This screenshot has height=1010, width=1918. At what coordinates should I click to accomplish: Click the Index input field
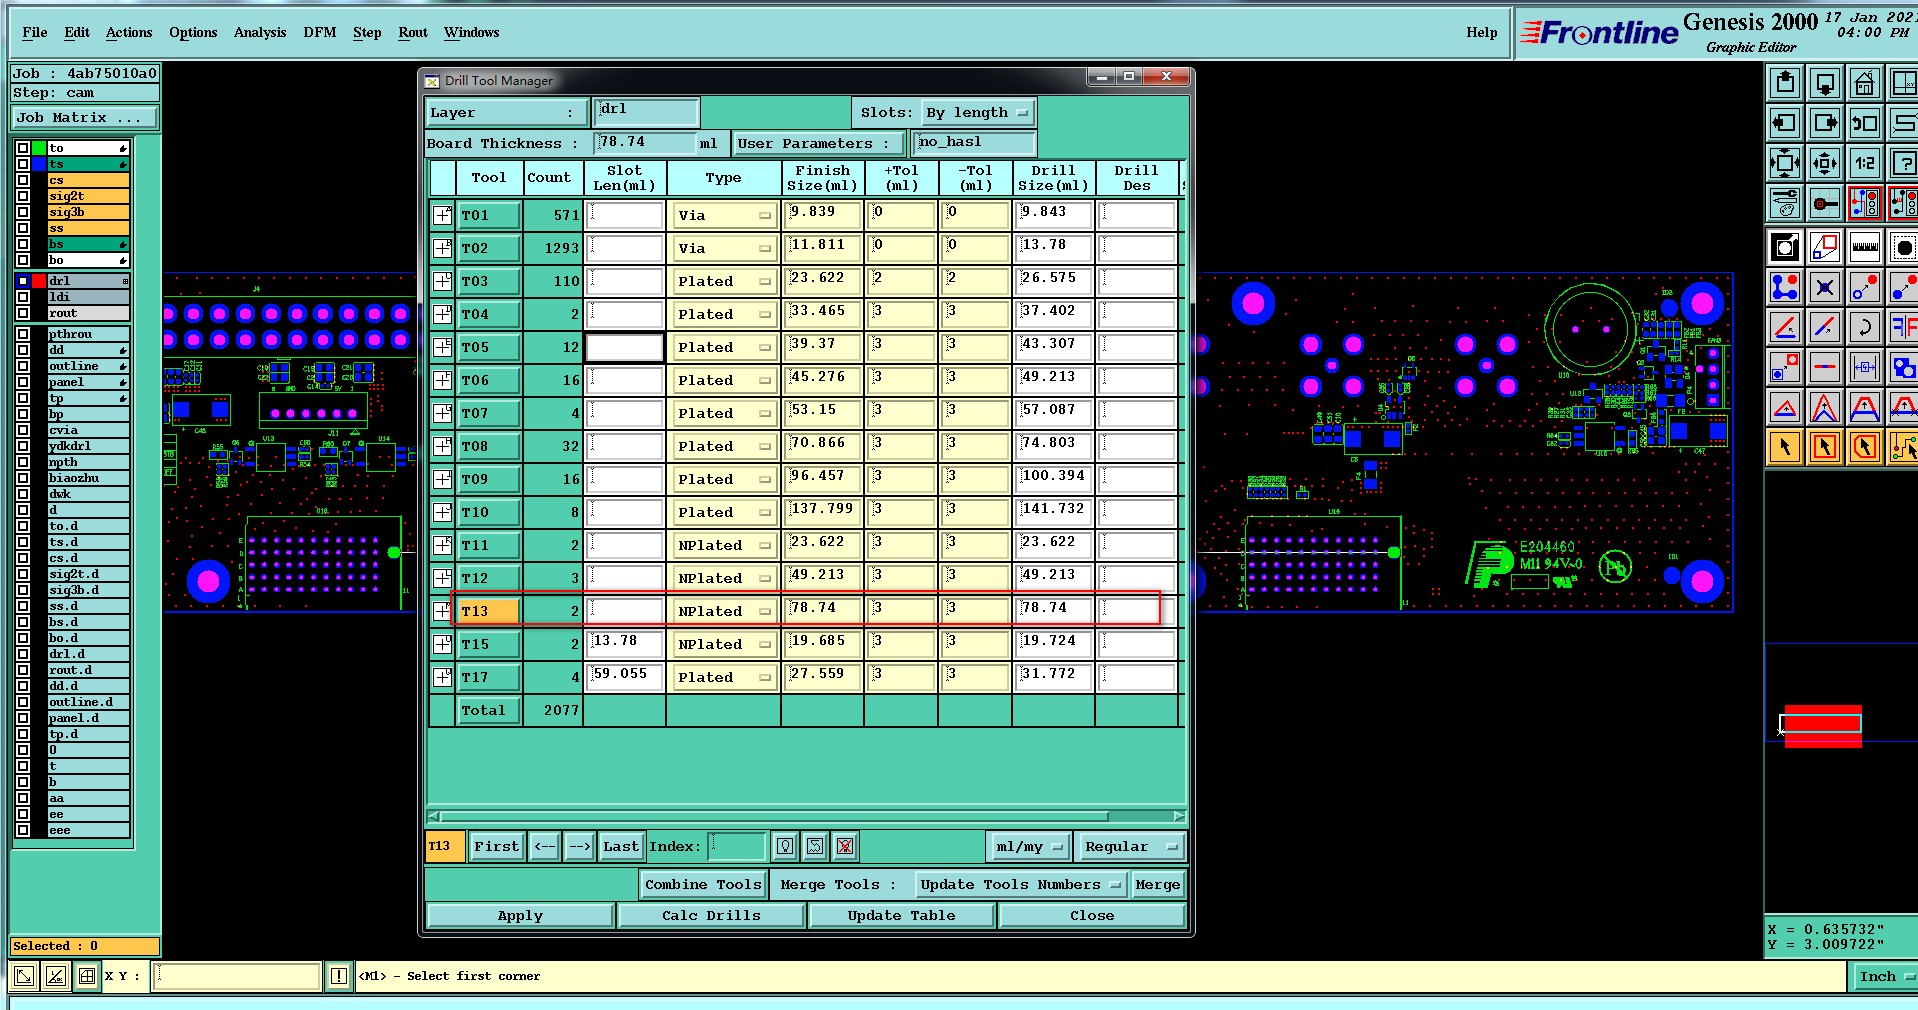point(737,846)
